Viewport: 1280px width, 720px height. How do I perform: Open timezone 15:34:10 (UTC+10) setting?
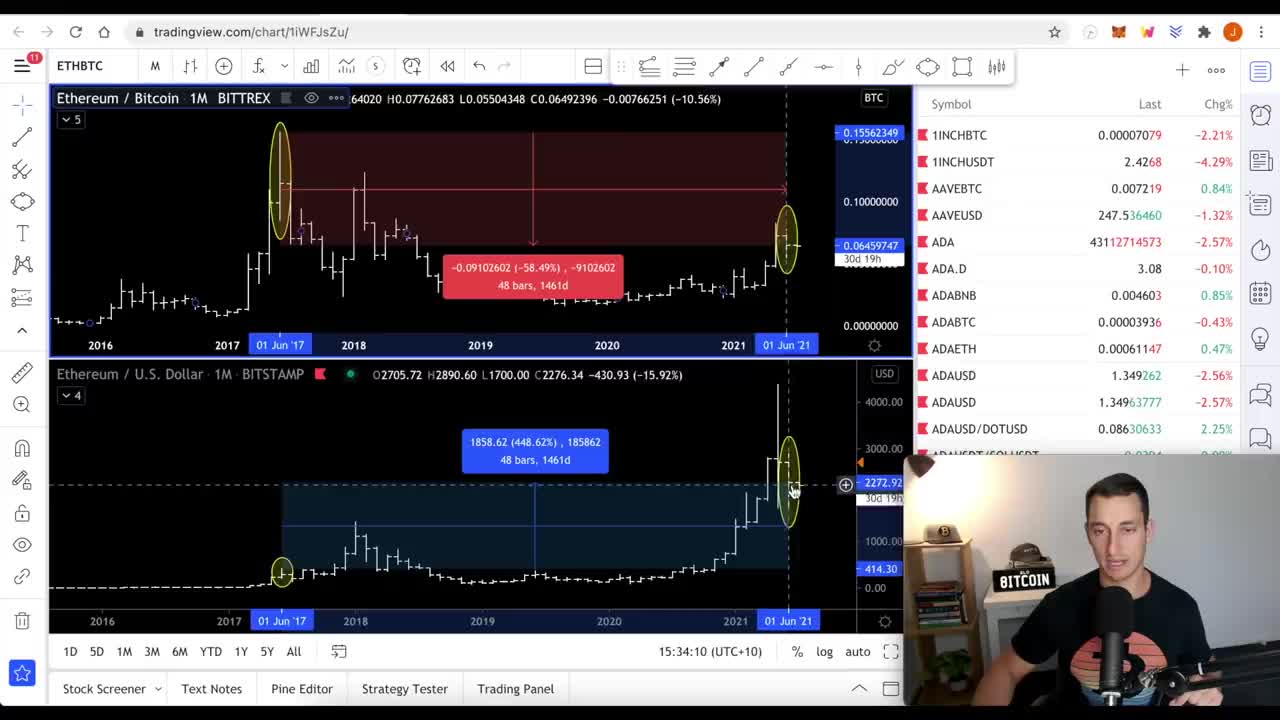[710, 651]
